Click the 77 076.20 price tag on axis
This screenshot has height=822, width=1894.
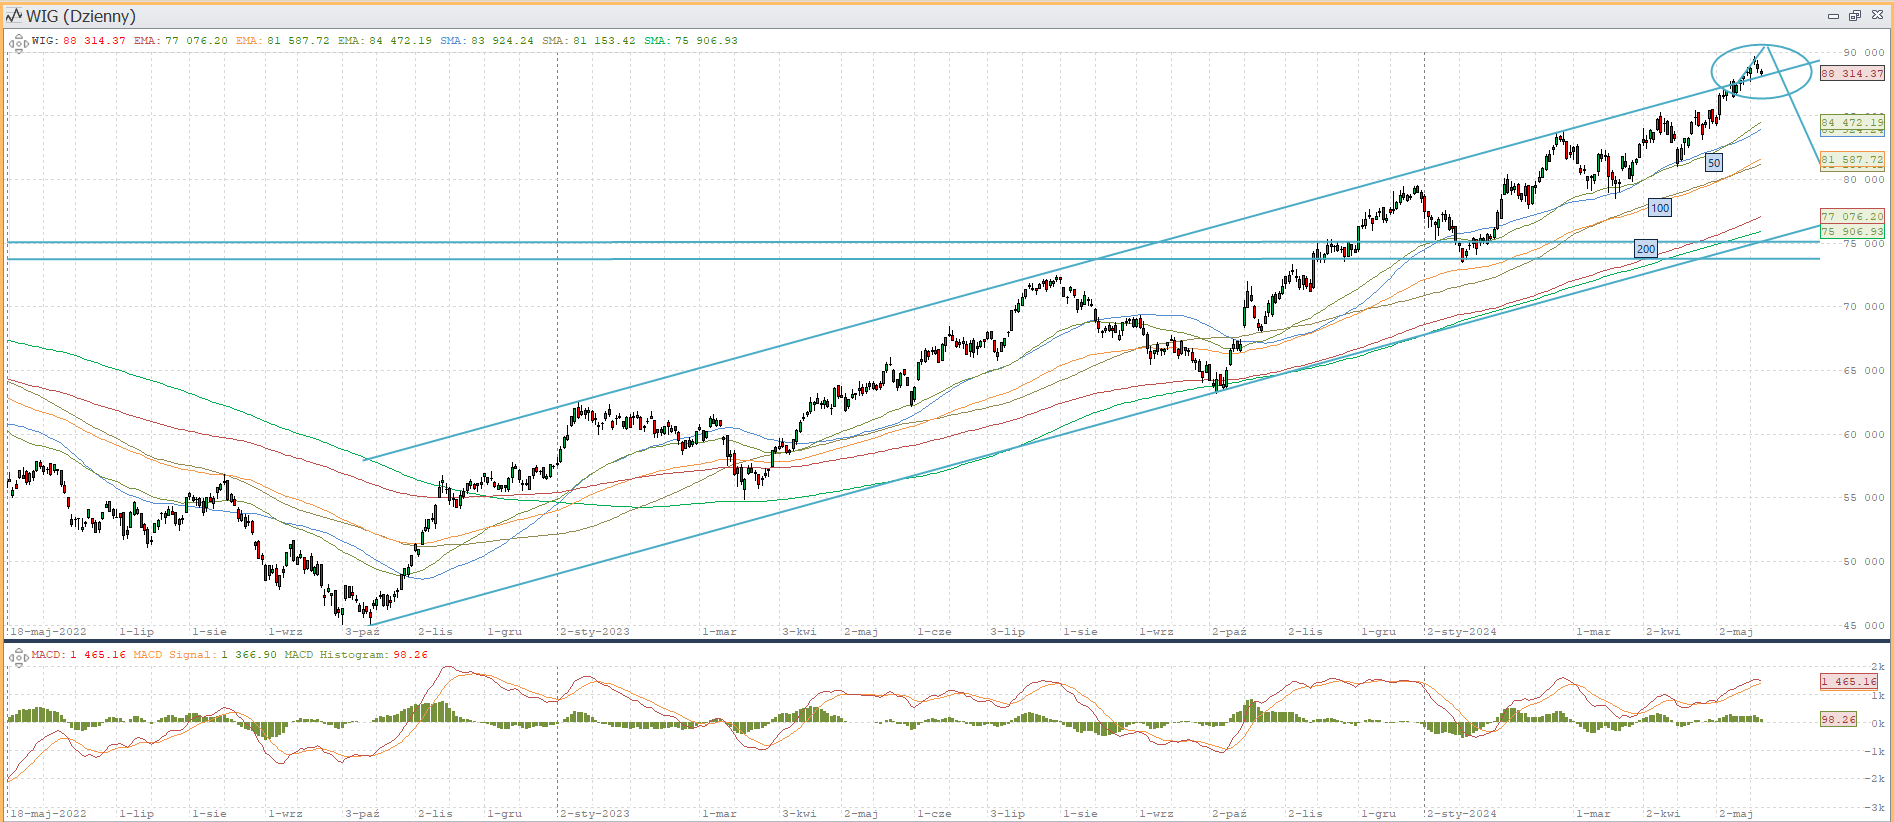(x=1852, y=216)
